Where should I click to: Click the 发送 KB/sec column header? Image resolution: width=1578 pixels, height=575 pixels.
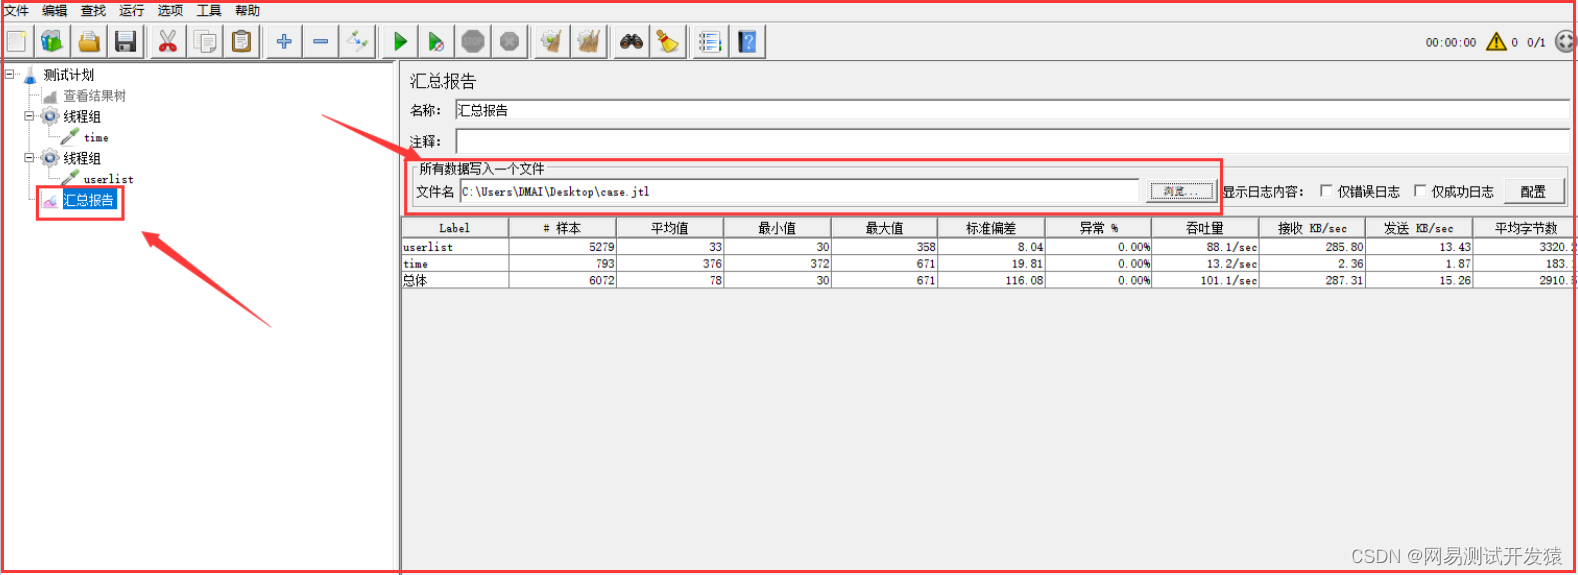[1419, 228]
